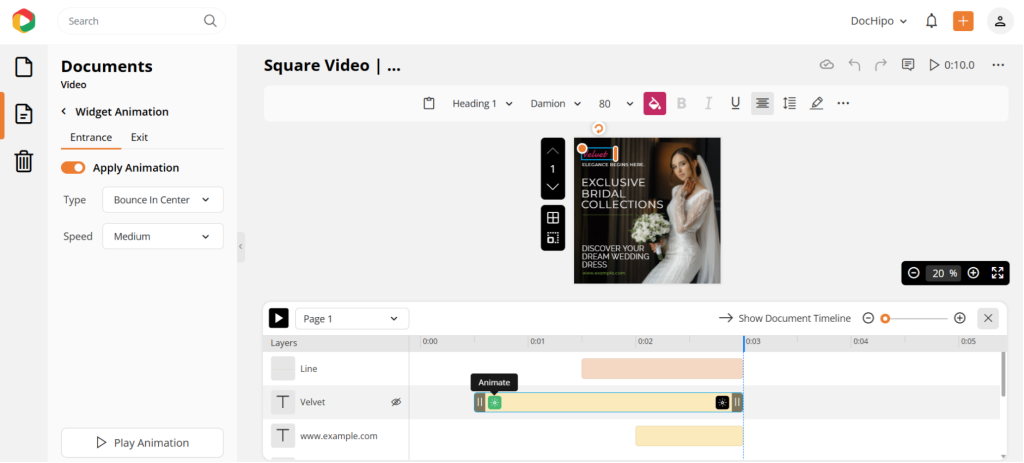Preview the video at 0:10.0

point(952,65)
